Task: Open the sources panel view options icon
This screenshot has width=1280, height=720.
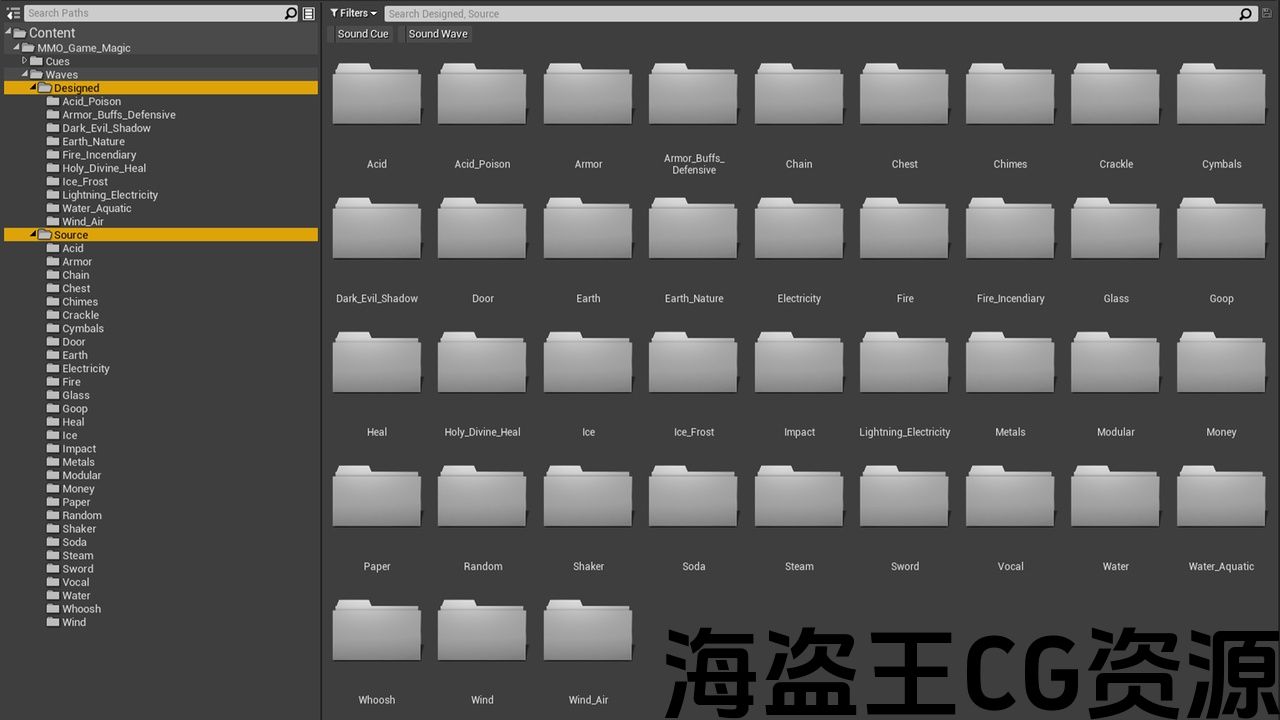Action: tap(308, 13)
